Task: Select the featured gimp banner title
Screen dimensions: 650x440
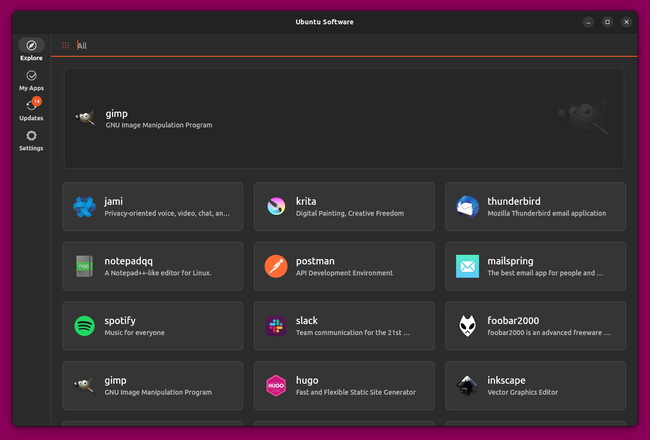Action: click(x=116, y=114)
